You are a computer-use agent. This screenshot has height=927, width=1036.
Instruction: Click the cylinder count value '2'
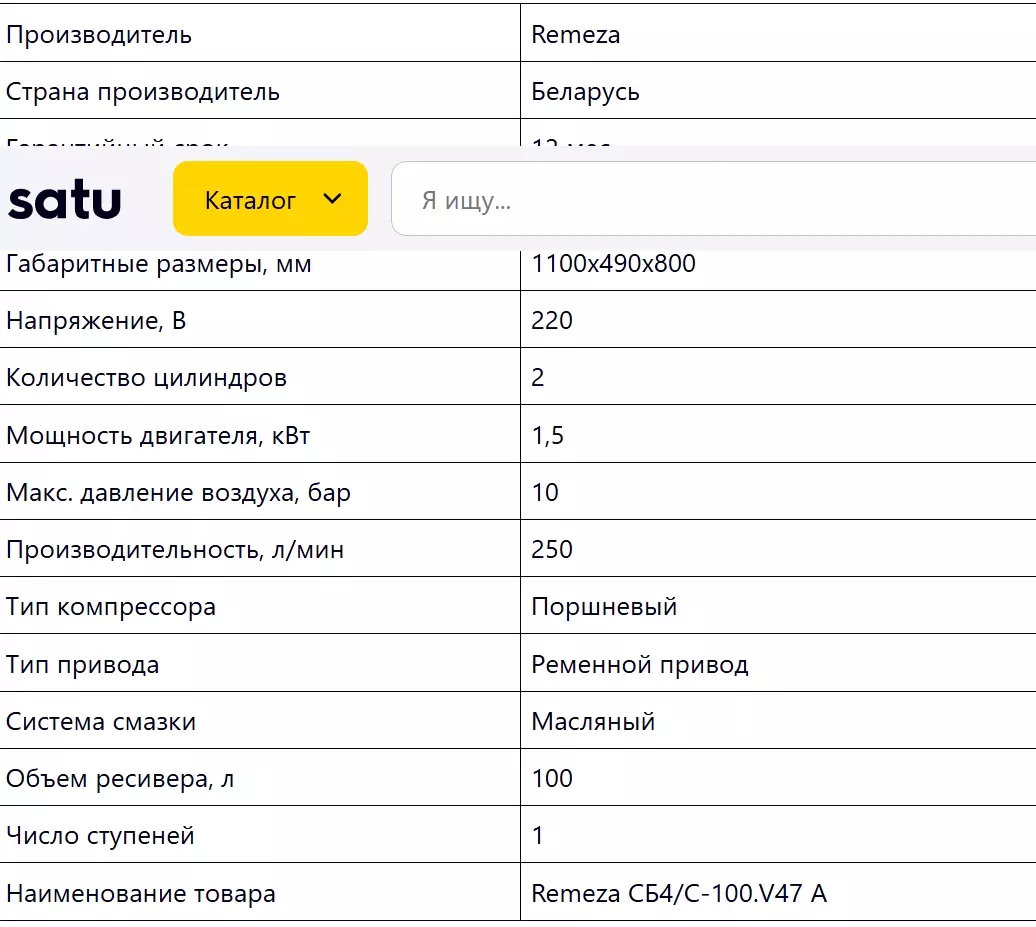pos(538,377)
